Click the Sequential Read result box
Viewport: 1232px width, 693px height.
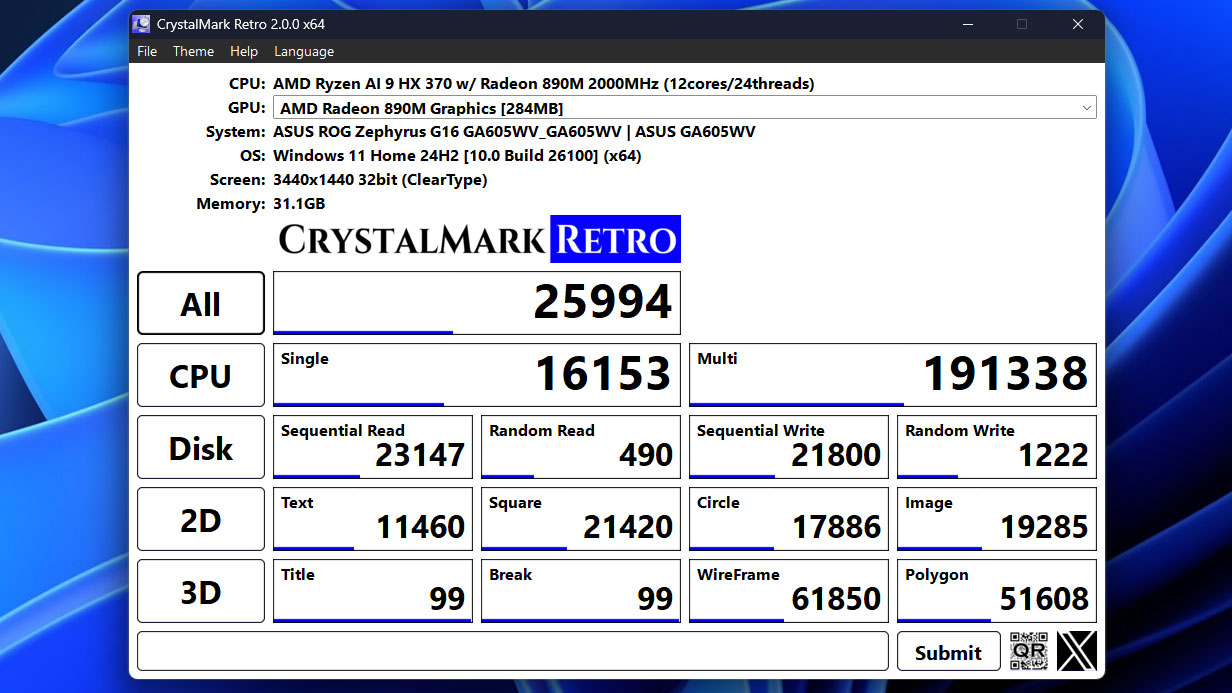(x=373, y=447)
